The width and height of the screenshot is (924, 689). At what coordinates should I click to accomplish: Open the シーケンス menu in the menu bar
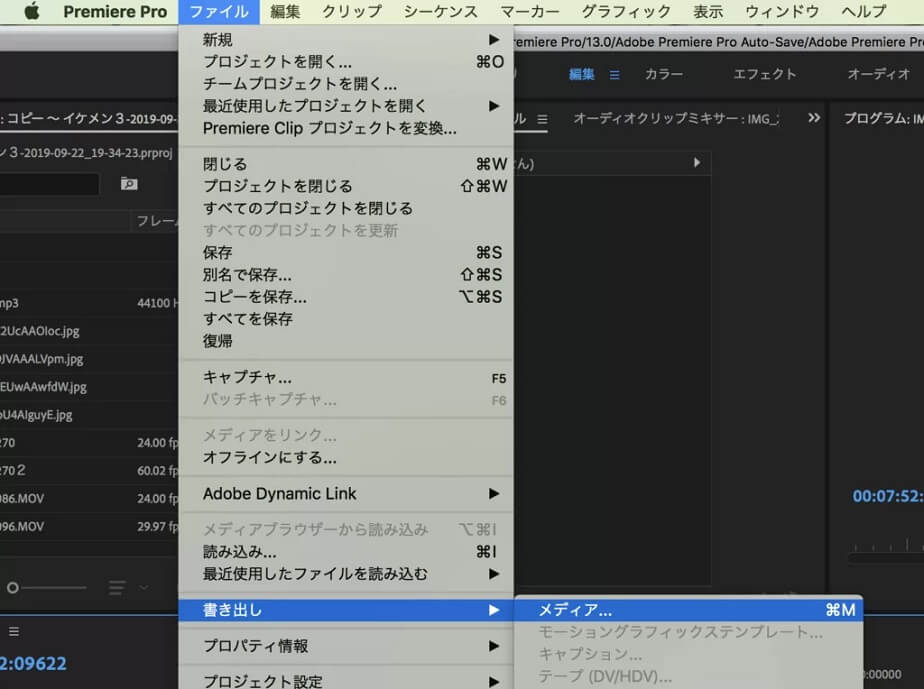click(x=441, y=12)
